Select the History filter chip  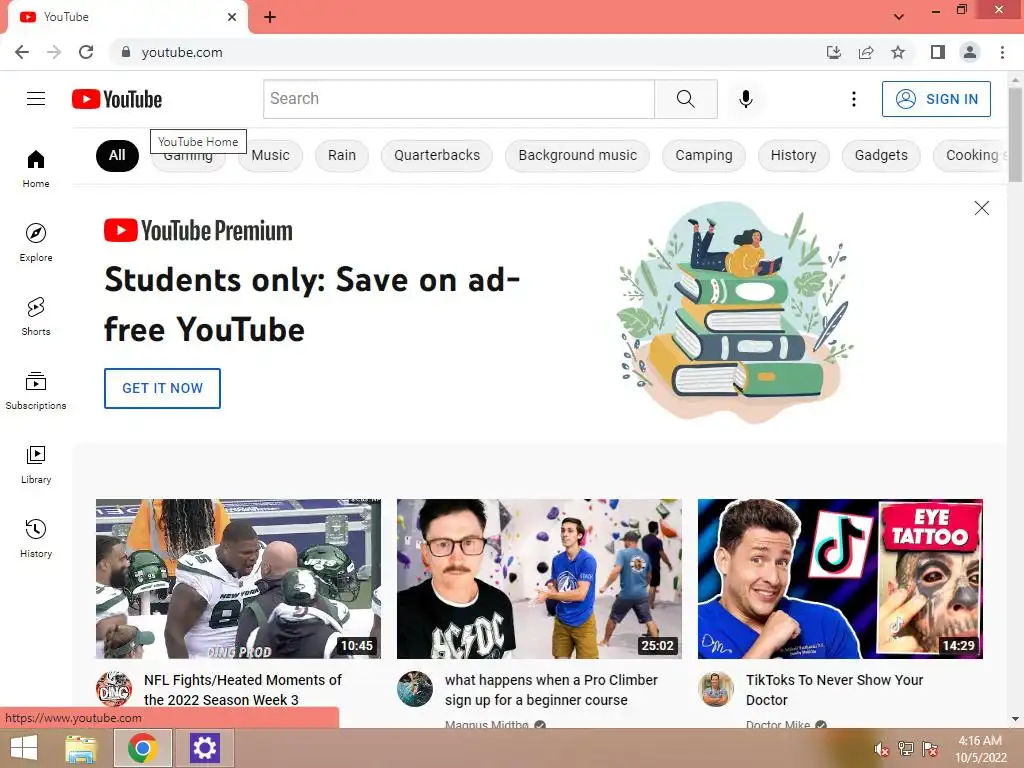click(793, 155)
